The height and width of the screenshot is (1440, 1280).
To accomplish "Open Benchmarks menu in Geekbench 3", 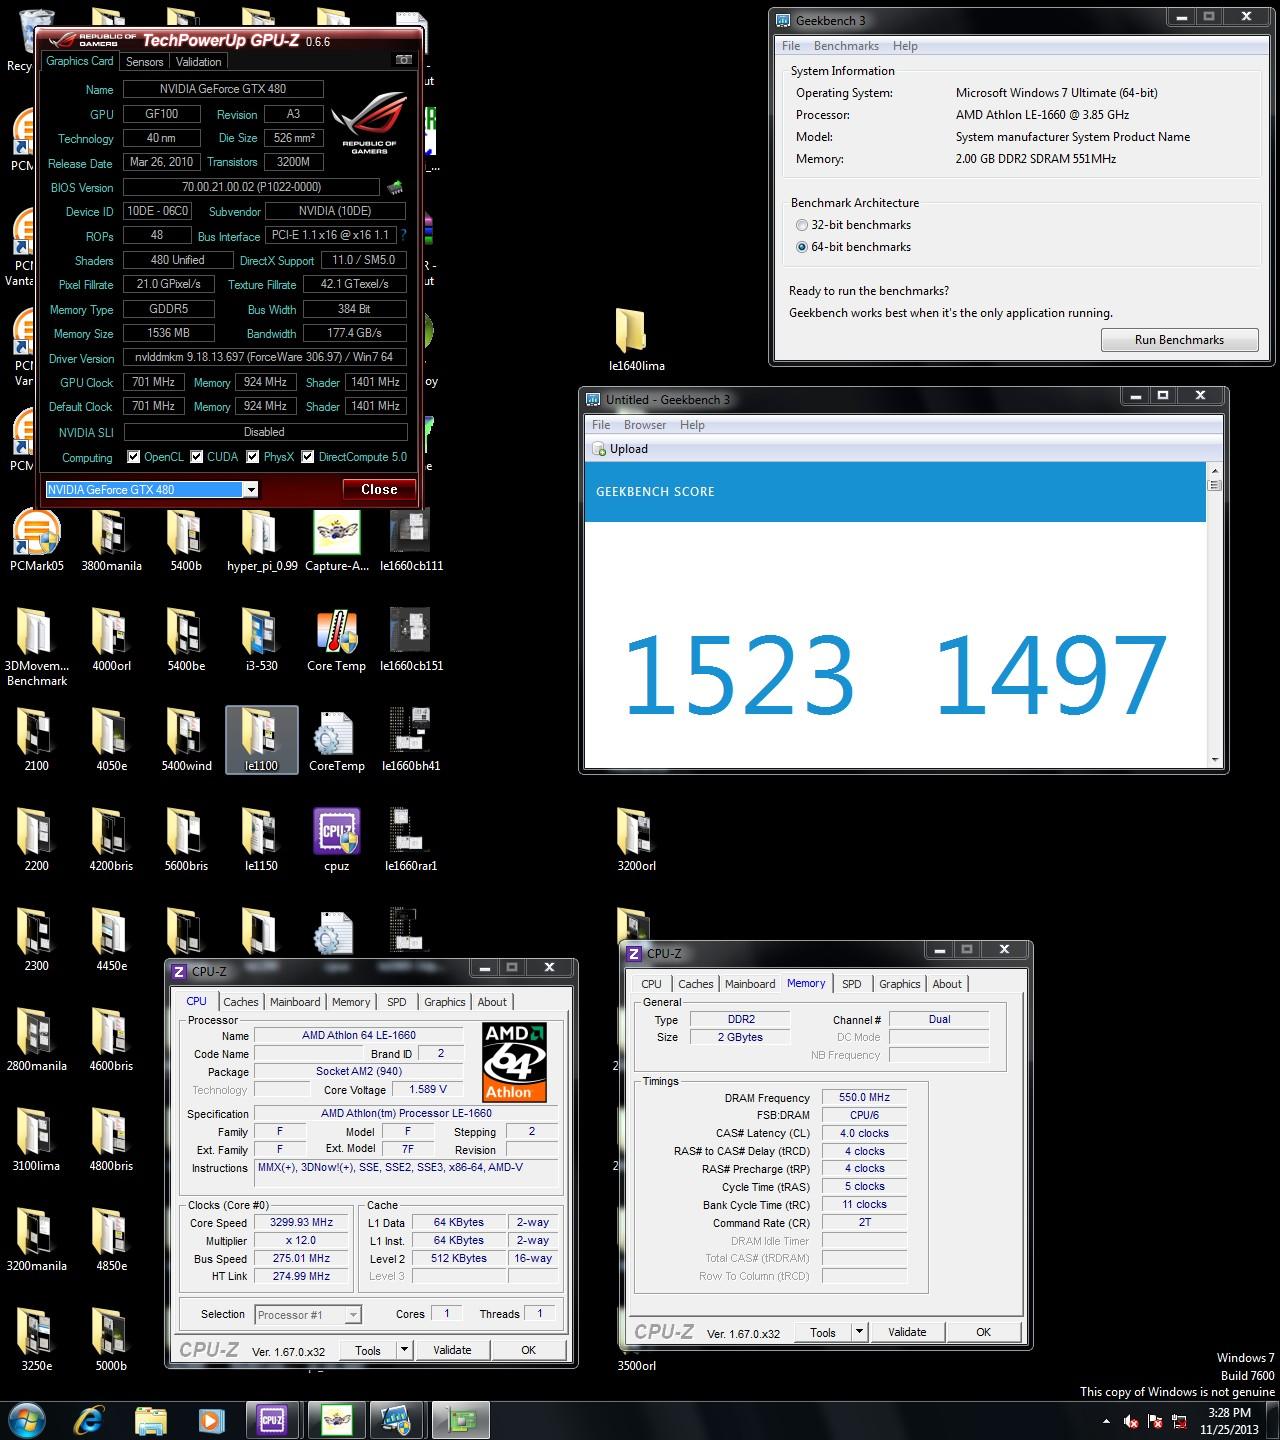I will [846, 46].
